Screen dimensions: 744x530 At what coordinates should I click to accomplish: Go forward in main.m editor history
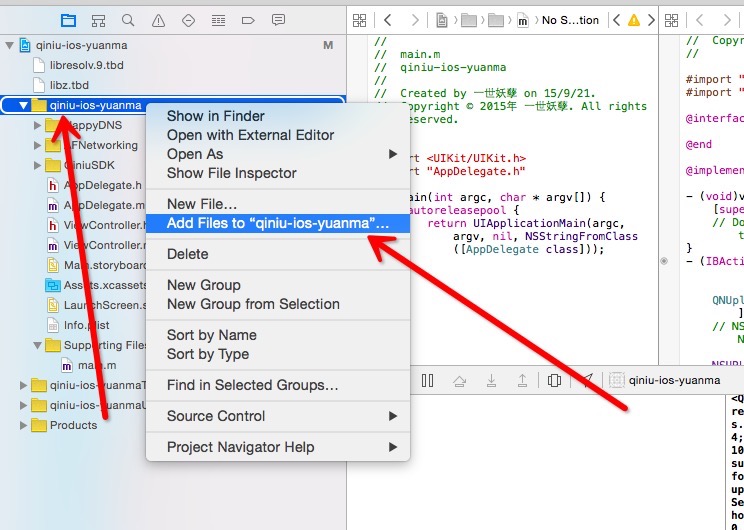tap(415, 20)
